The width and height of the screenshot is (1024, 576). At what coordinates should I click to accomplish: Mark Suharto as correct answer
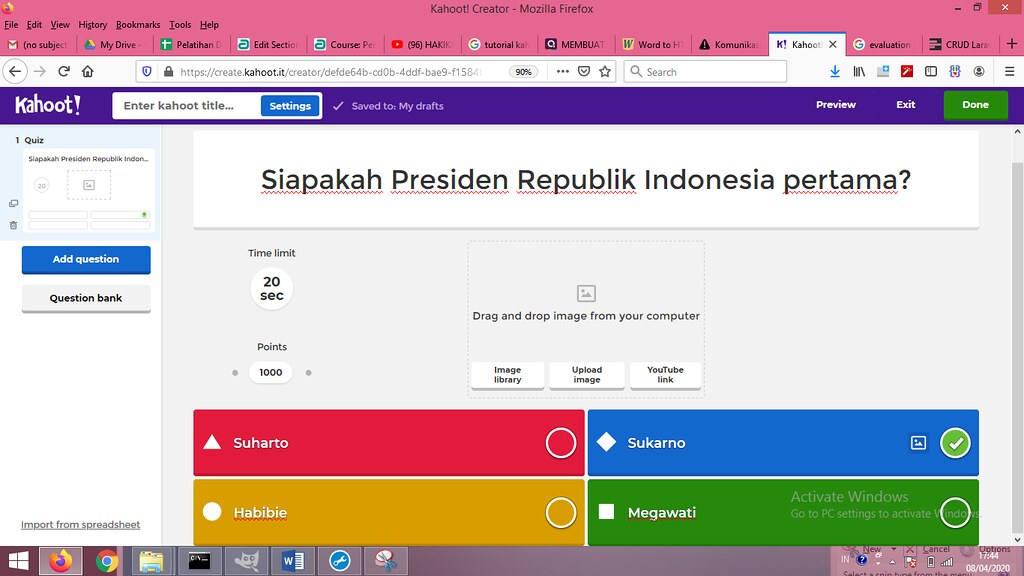(560, 443)
